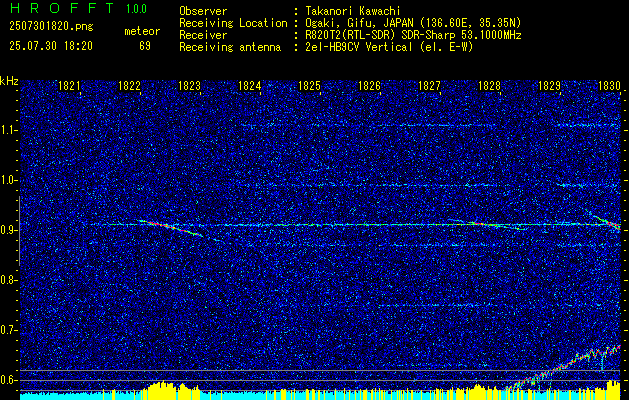Image resolution: width=629 pixels, height=400 pixels.
Task: Click the 1826 time marker
Action: point(369,86)
